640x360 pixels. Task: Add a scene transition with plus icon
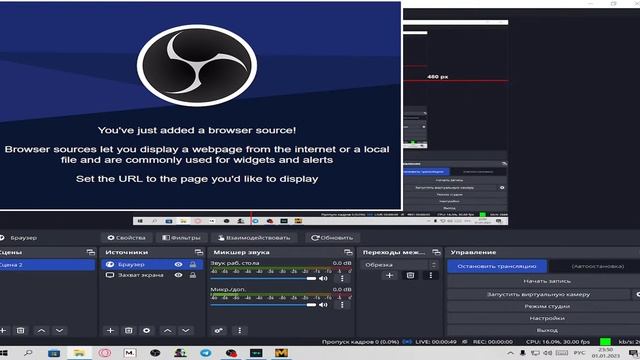[x=389, y=275]
